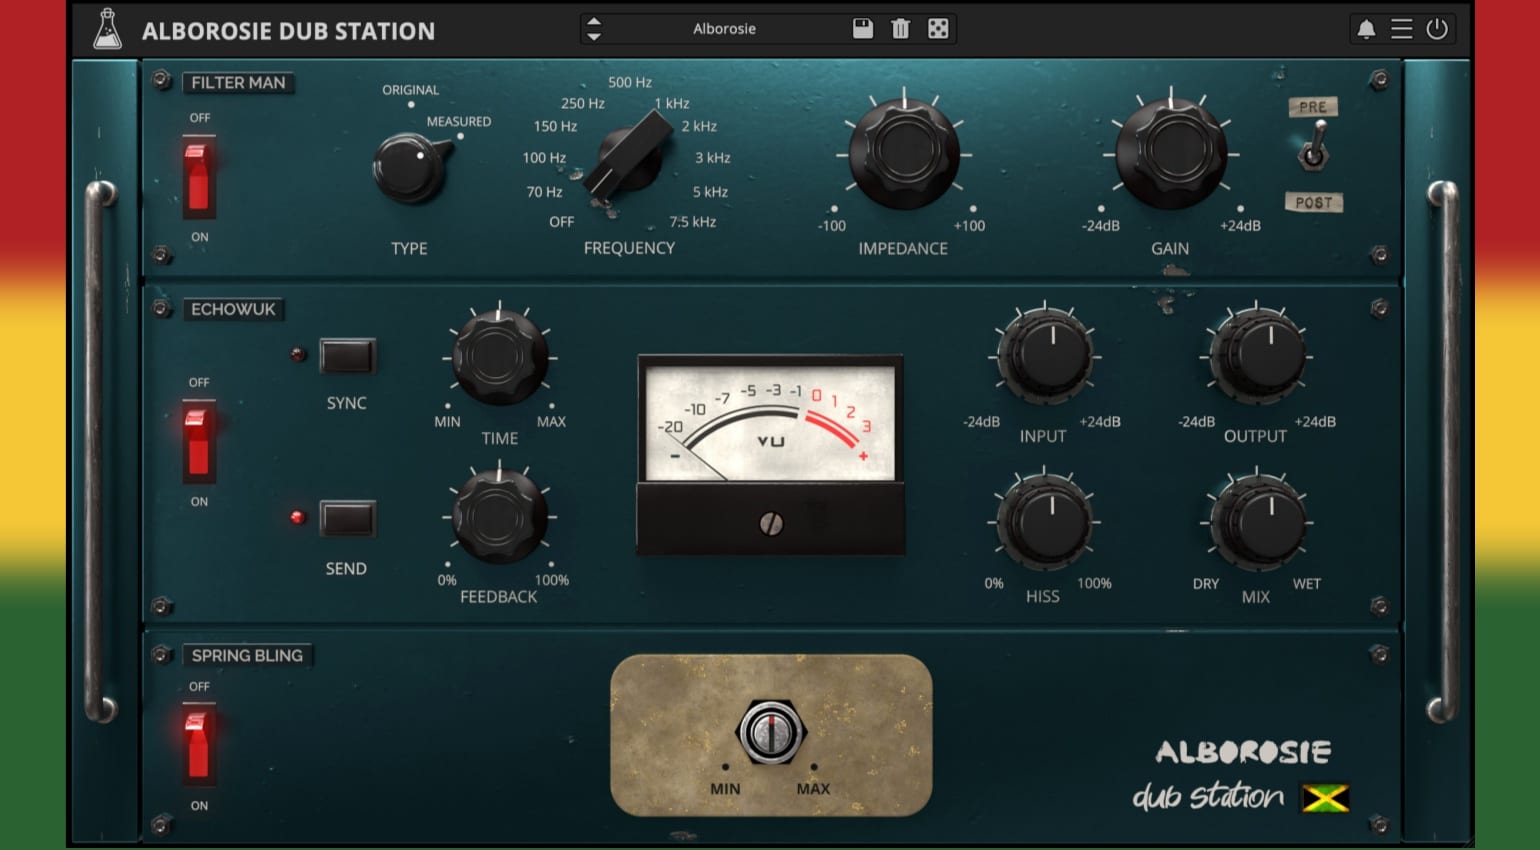The height and width of the screenshot is (850, 1540).
Task: Click up arrow to browse previous preset
Action: (x=594, y=22)
